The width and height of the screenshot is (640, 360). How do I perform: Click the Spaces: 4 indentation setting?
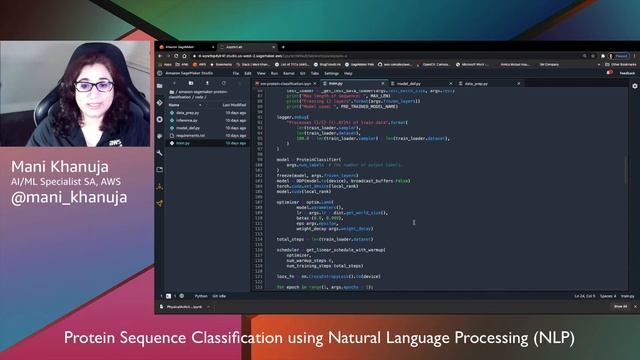[x=608, y=296]
